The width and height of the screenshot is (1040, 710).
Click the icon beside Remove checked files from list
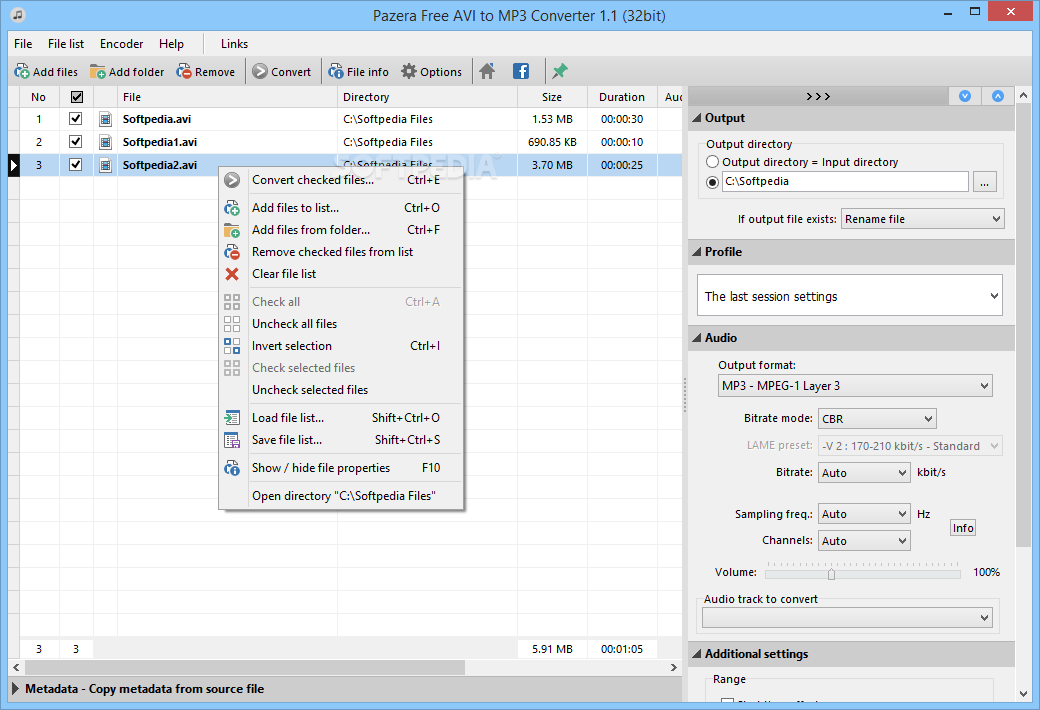click(x=231, y=252)
